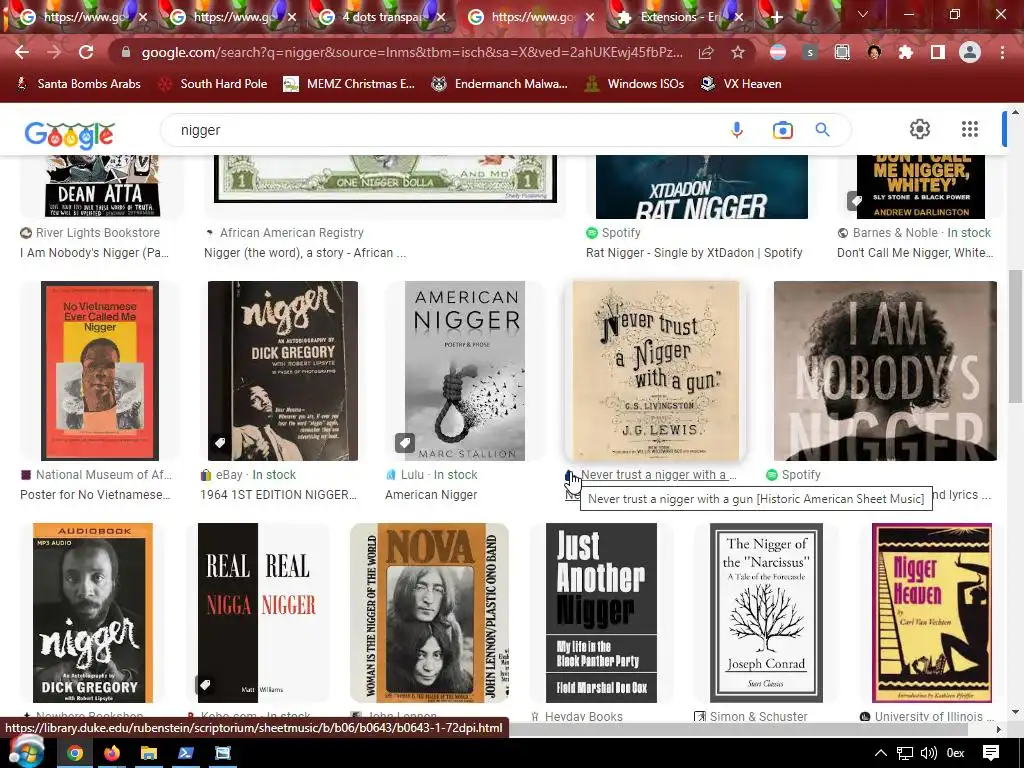
Task: Open the Google apps grid
Action: point(970,129)
